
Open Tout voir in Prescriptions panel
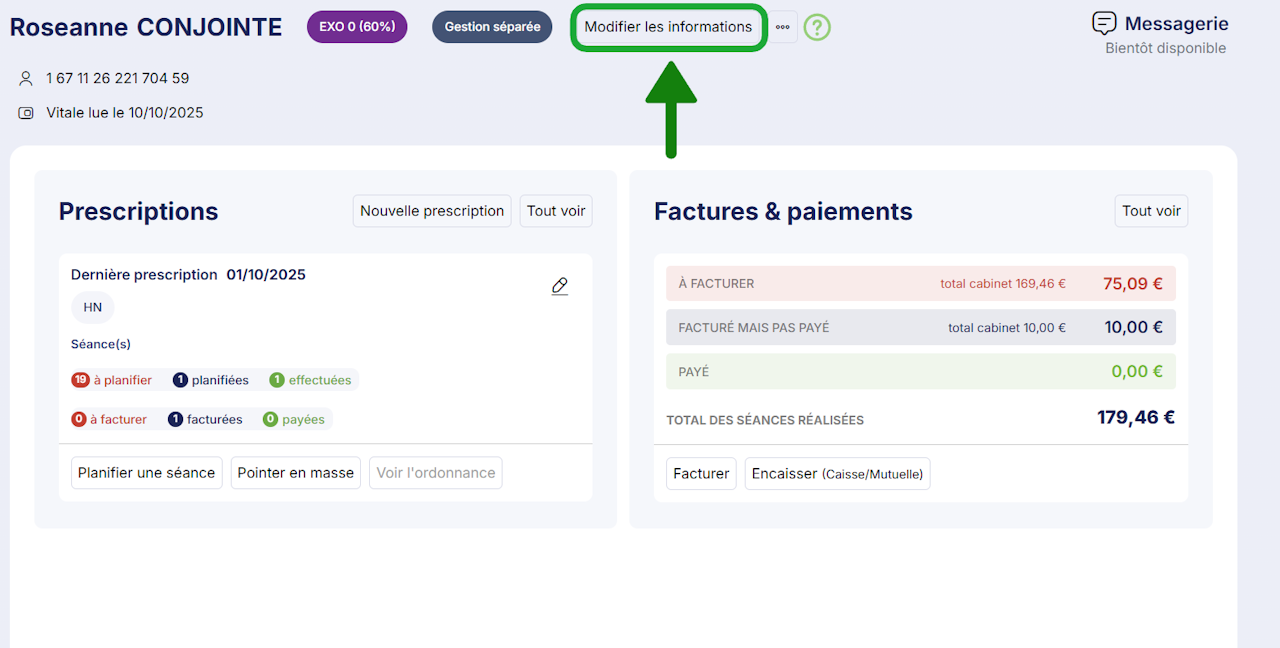click(x=556, y=211)
